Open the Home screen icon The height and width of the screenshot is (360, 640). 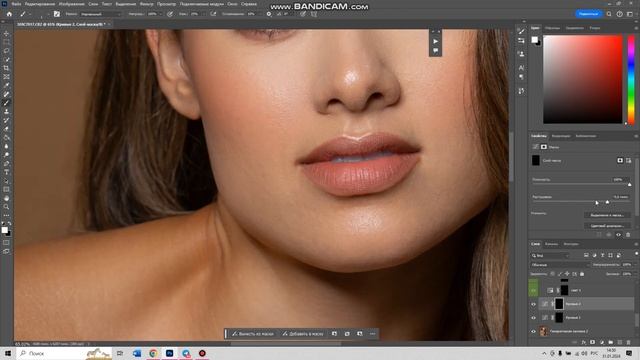click(9, 14)
